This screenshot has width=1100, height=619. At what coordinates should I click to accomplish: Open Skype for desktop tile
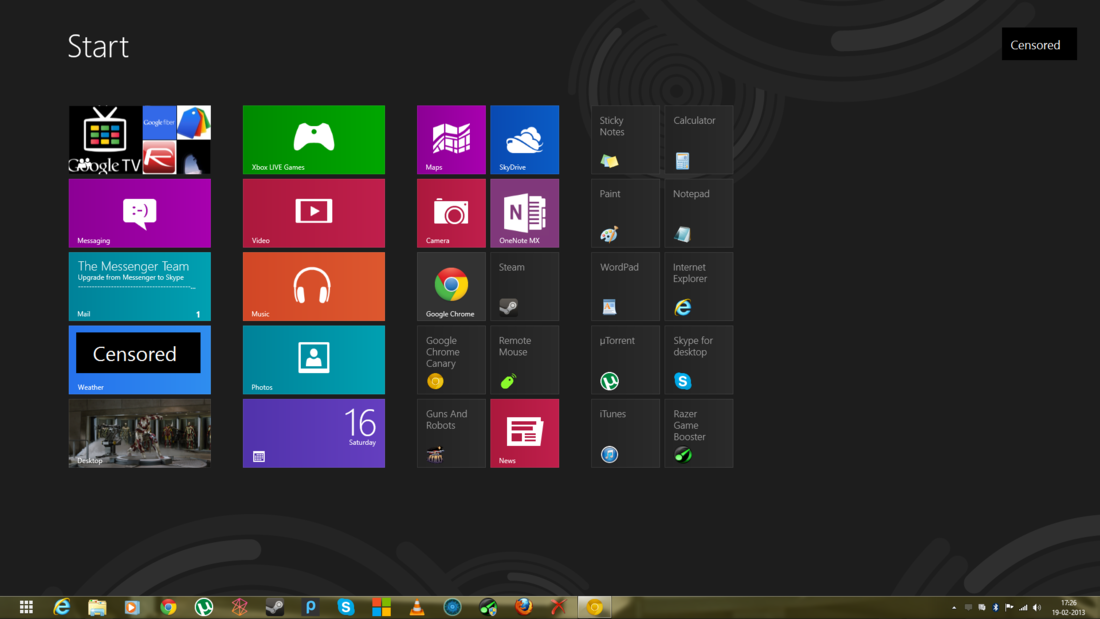(698, 360)
